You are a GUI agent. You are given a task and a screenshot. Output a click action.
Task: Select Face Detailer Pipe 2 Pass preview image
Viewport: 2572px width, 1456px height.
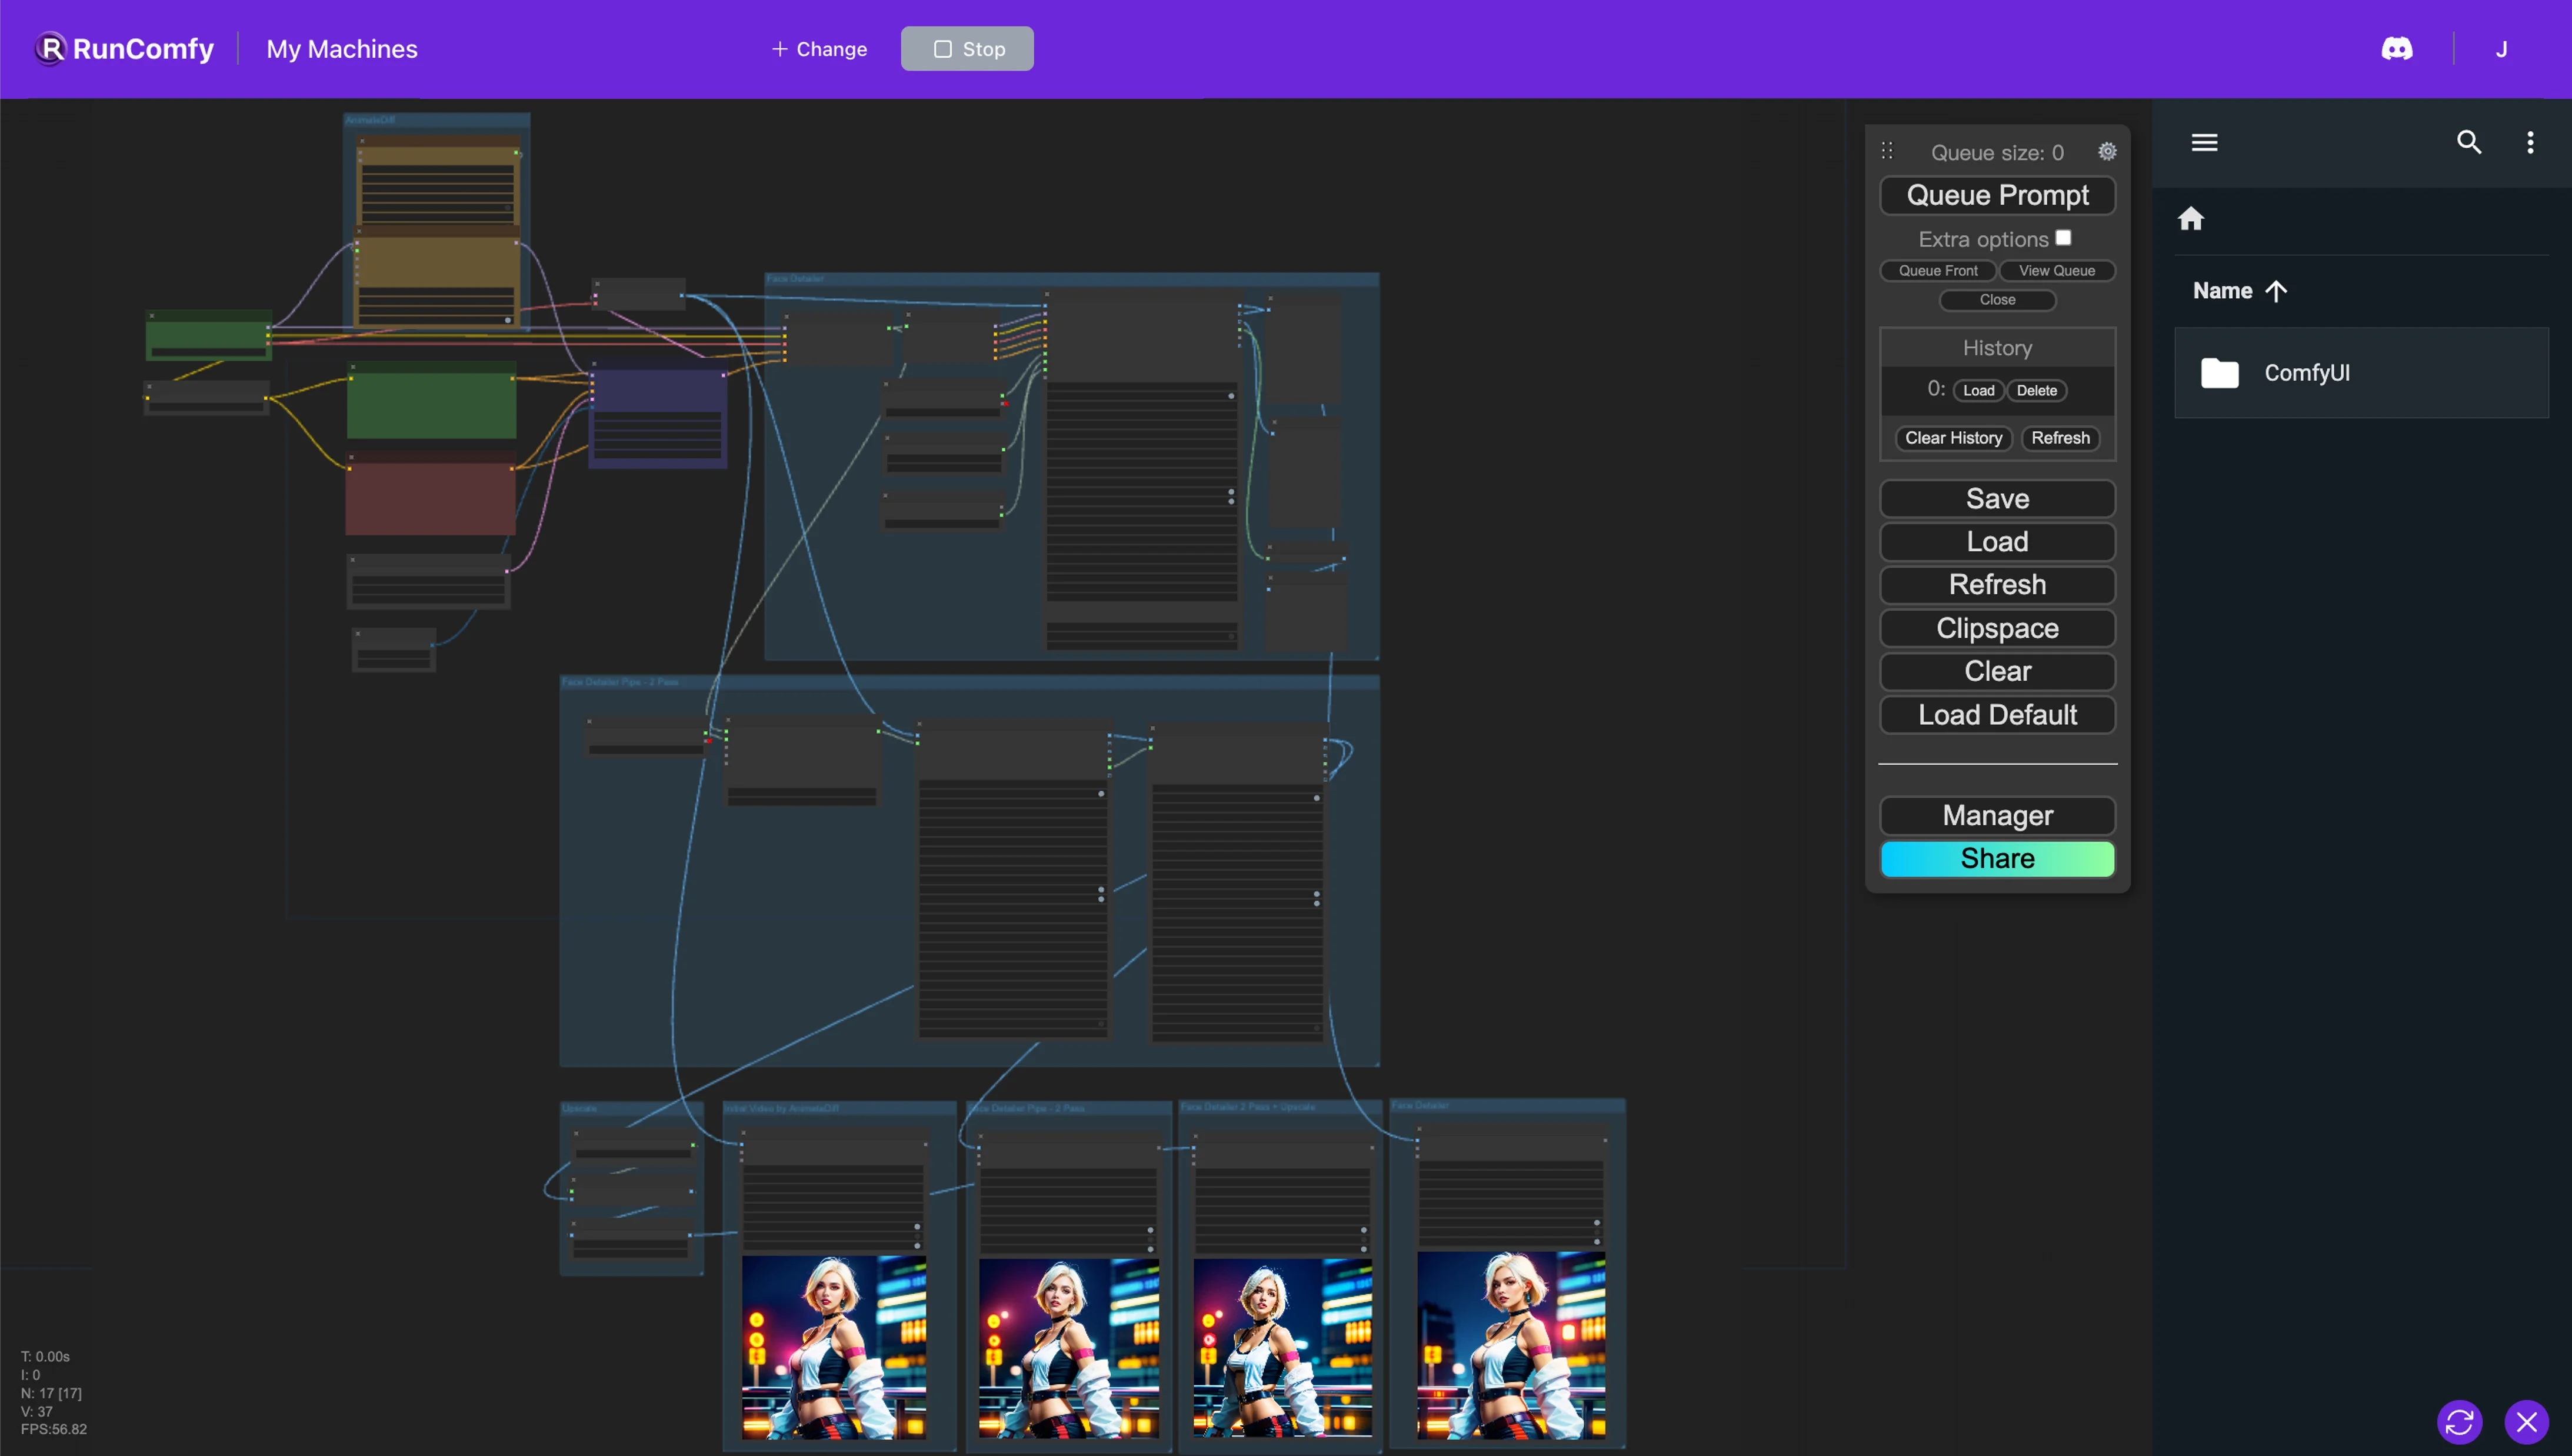1068,1348
